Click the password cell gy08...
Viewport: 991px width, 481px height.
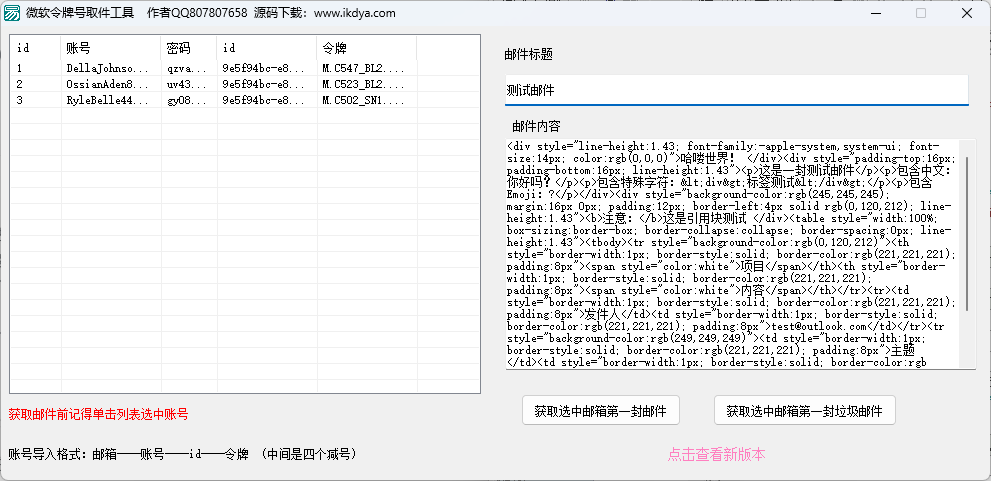188,99
